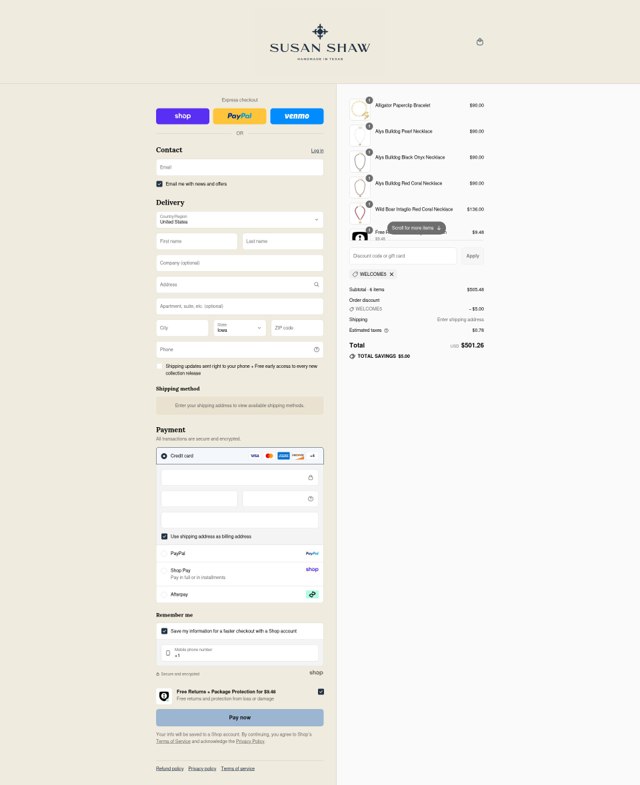
Task: Focus the Apartment, suite field
Action: point(240,306)
